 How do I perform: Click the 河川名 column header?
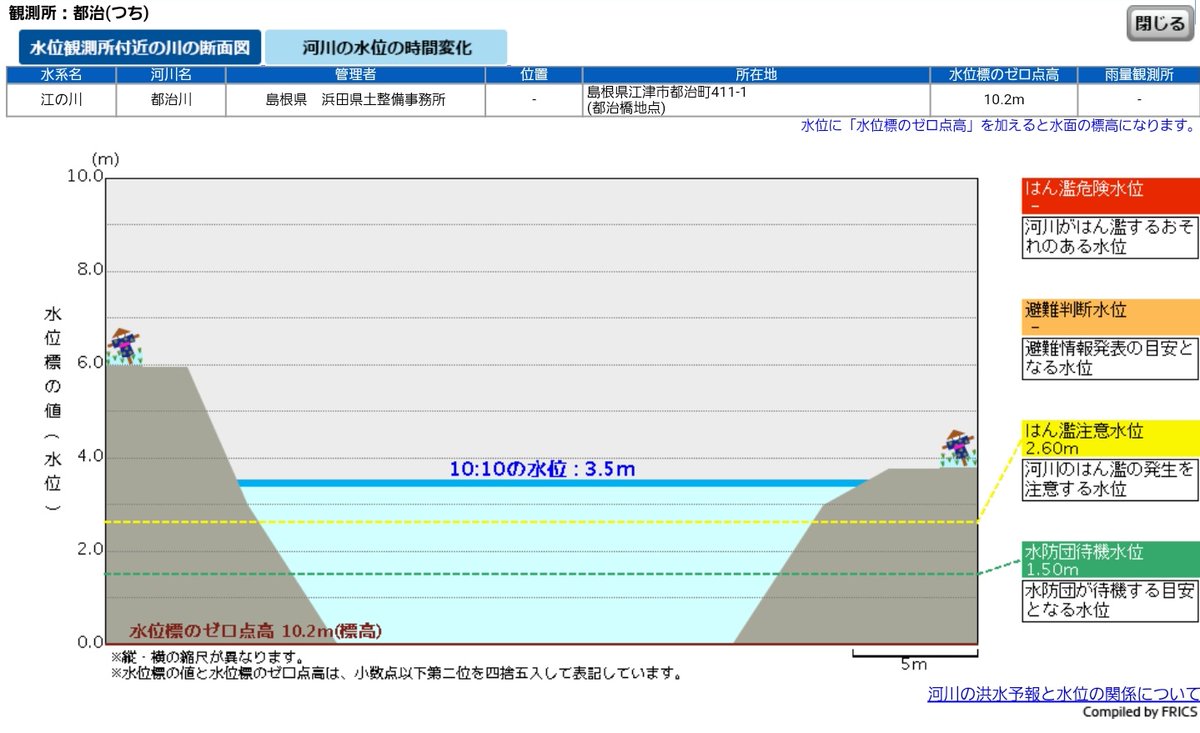[171, 75]
